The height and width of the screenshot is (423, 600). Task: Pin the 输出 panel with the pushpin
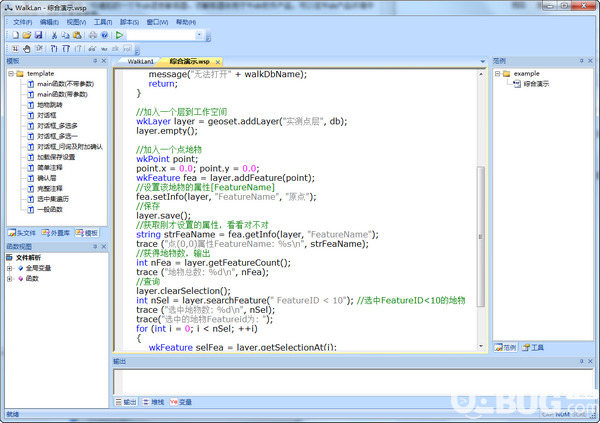pos(581,361)
